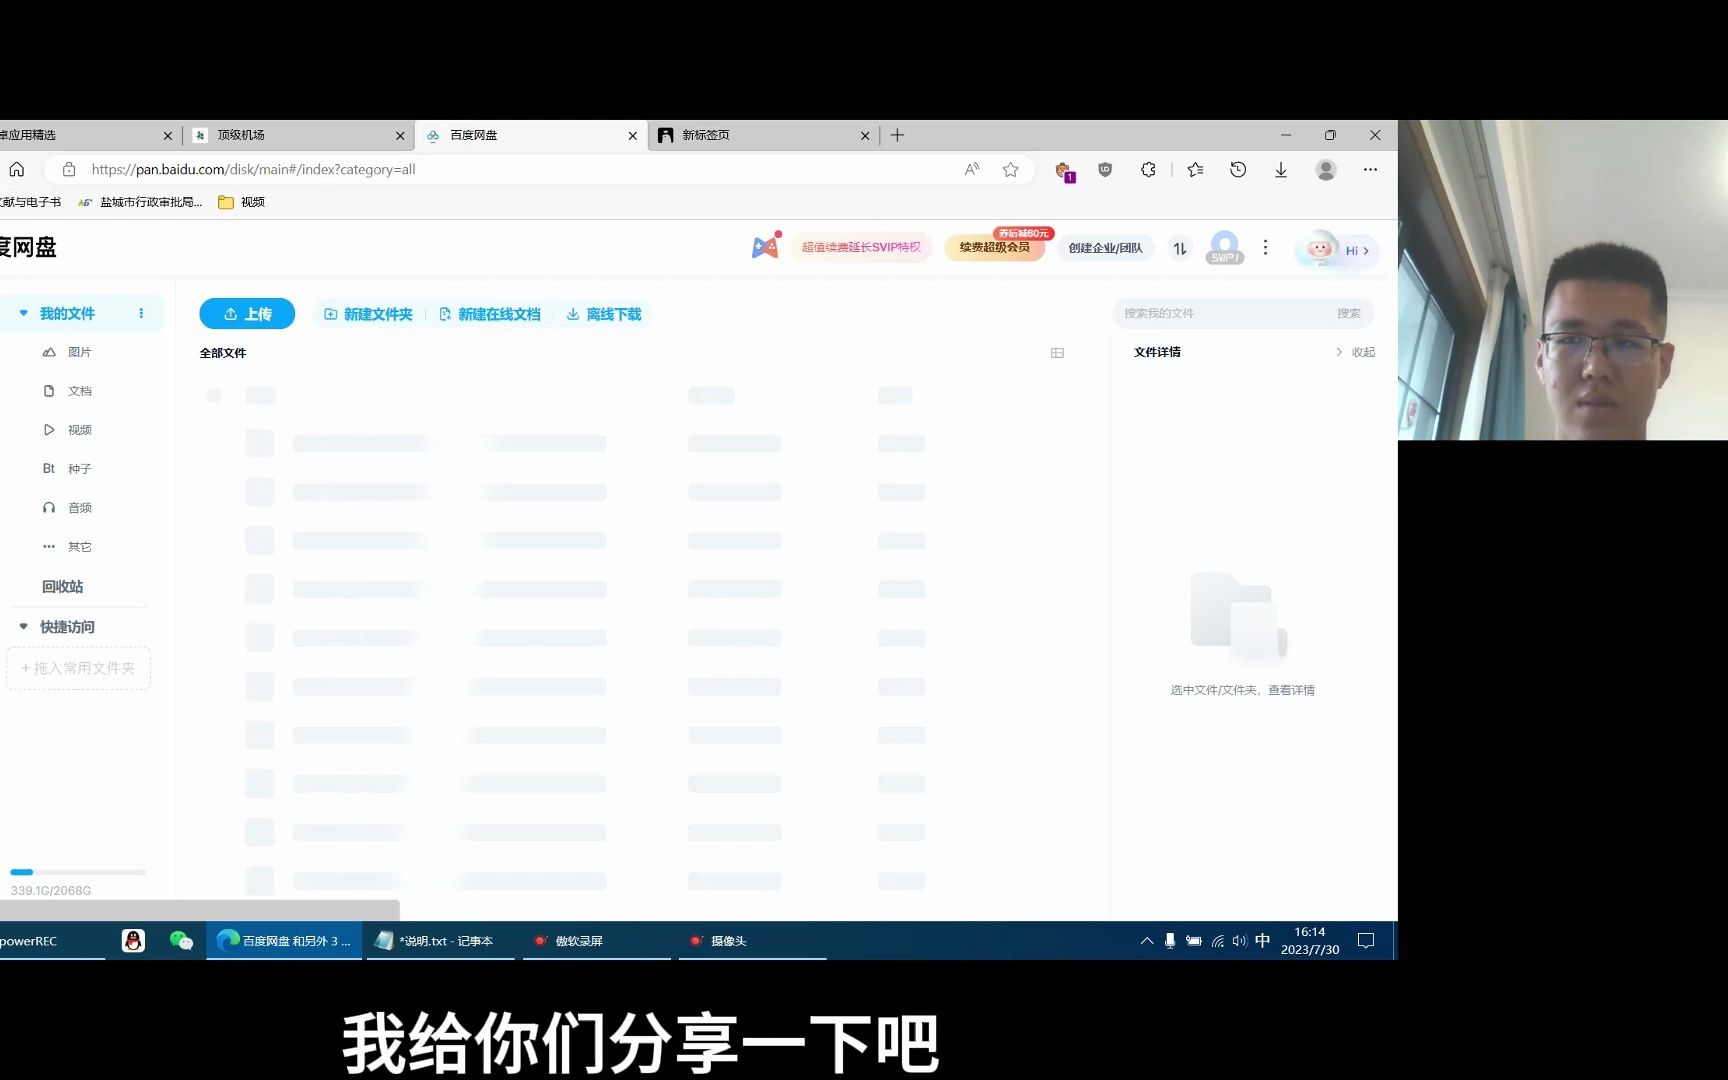This screenshot has width=1728, height=1080.
Task: Click 新建文件夹 to create a new folder
Action: click(368, 314)
